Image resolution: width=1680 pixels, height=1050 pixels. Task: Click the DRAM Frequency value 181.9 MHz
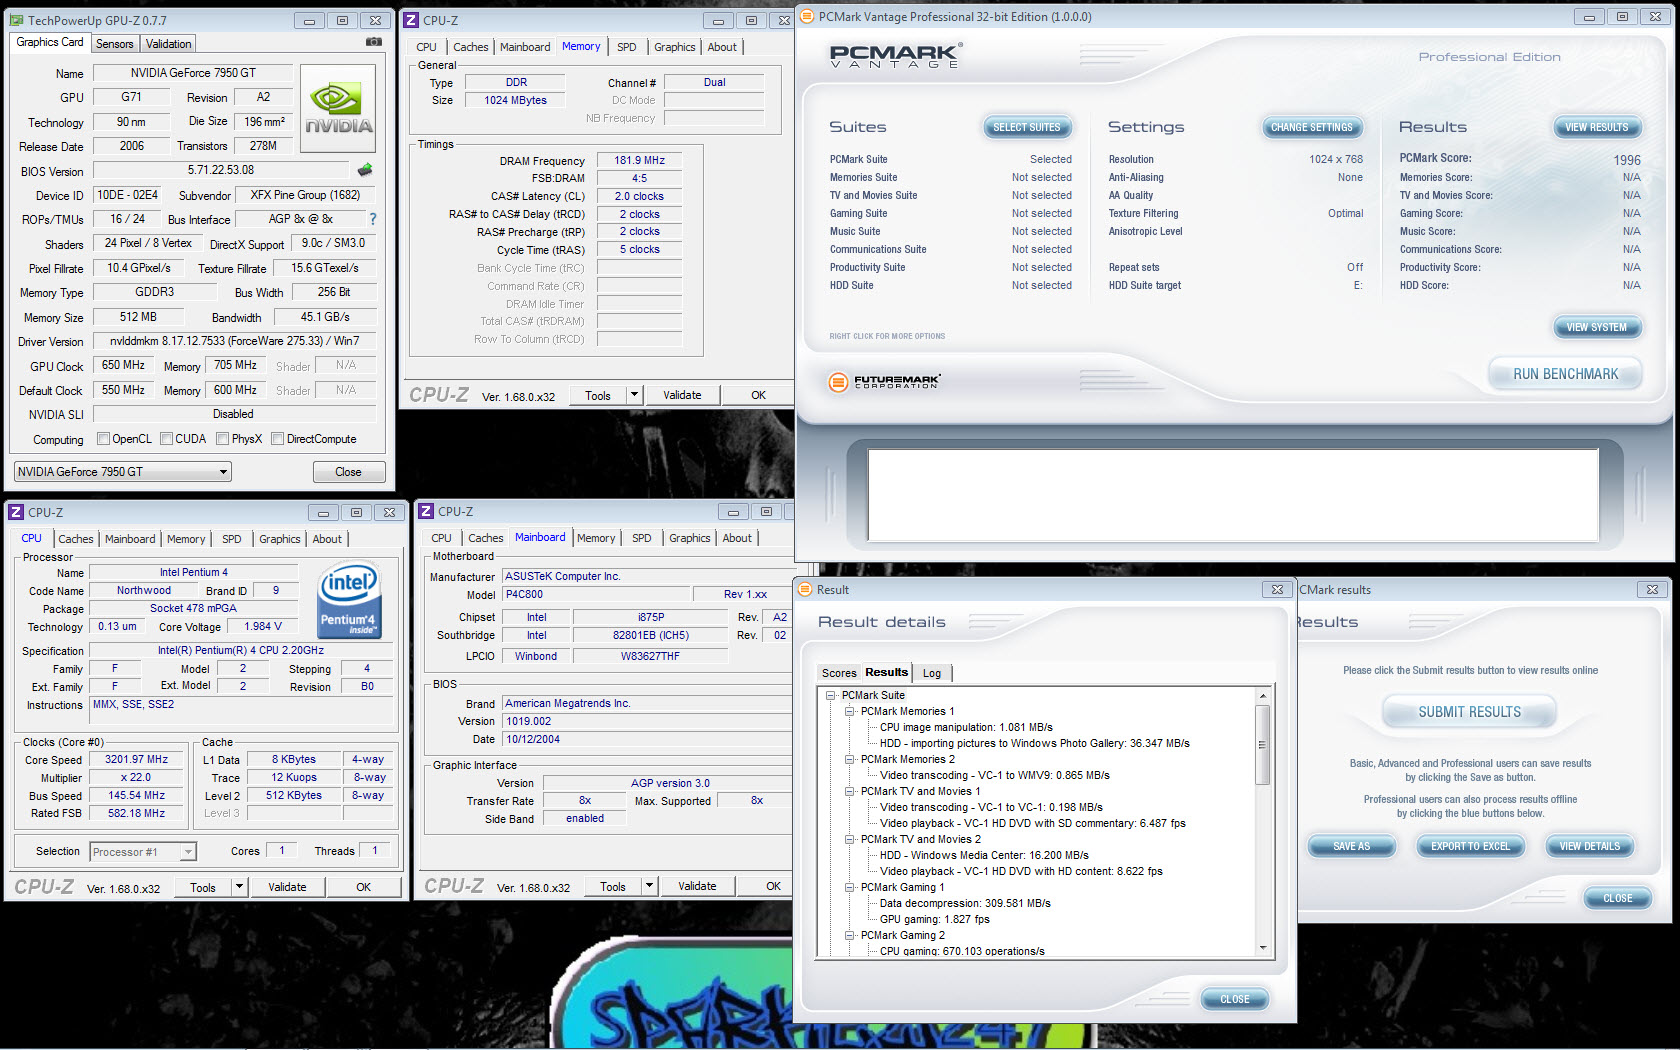[x=639, y=160]
